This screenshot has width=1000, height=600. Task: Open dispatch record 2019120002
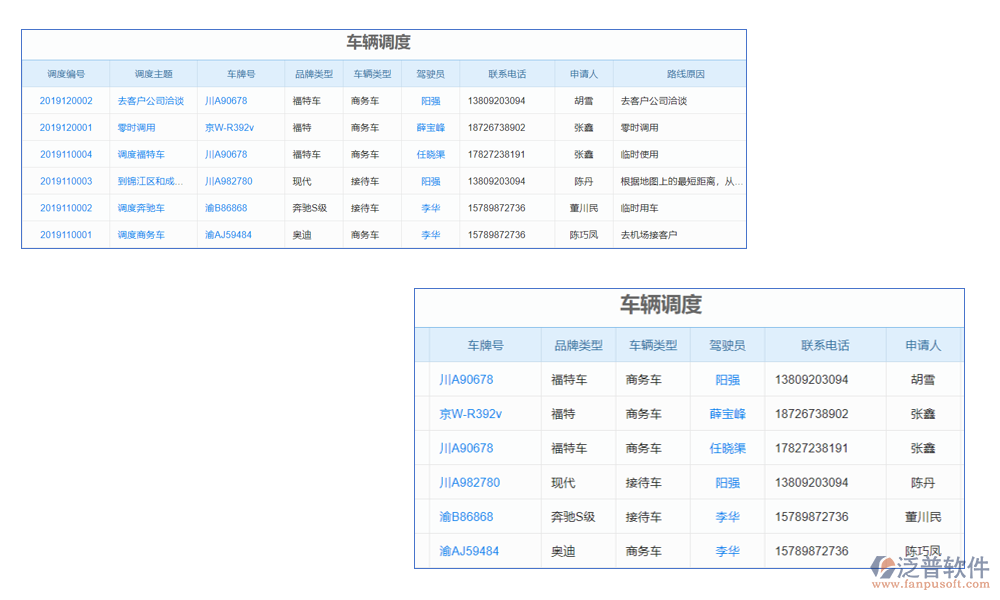coord(65,100)
